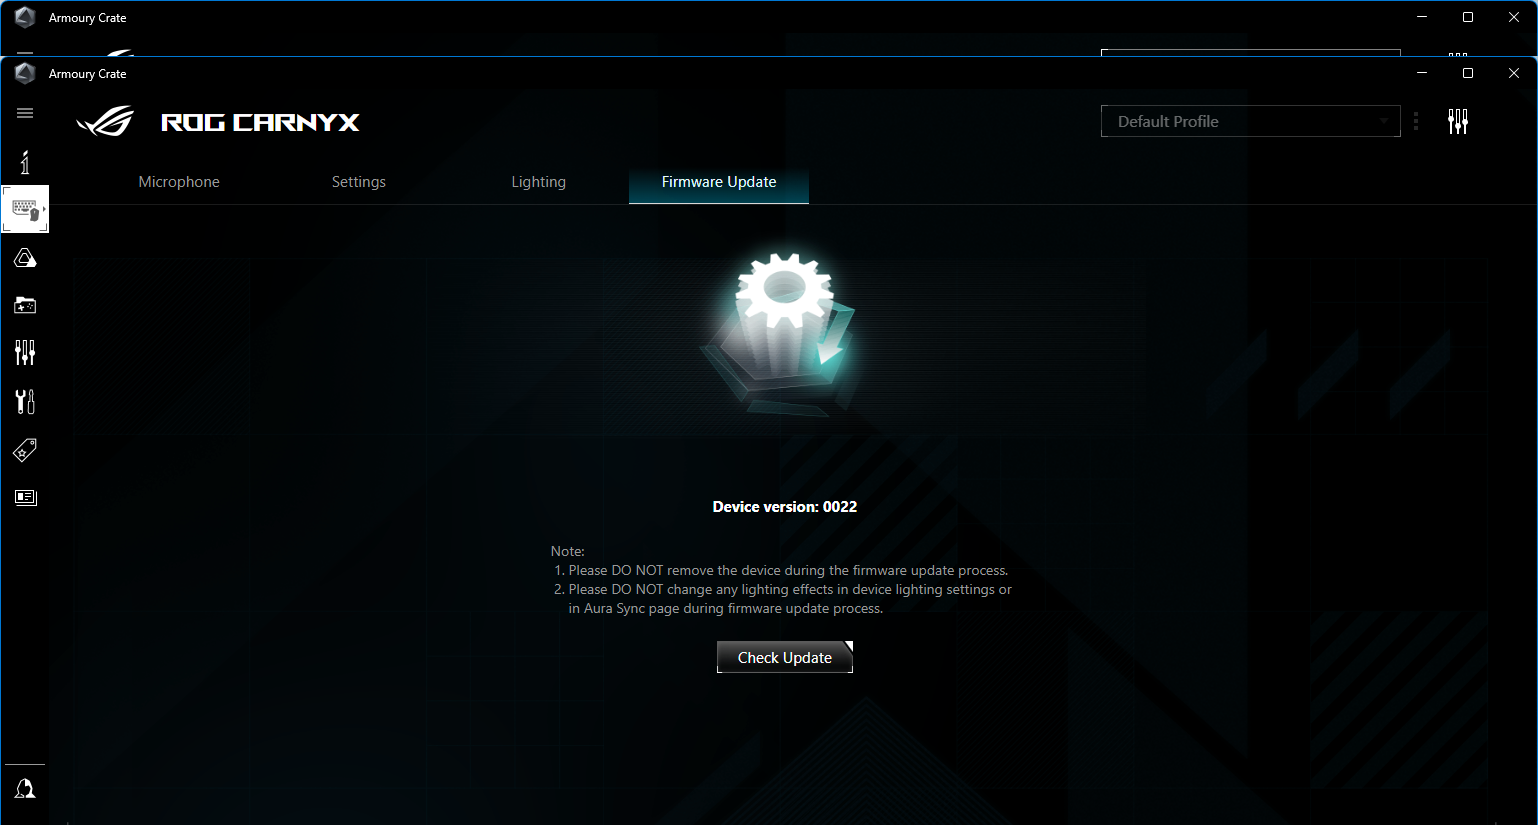Viewport: 1538px width, 825px height.
Task: Minimize the background Armoury Crate window
Action: click(x=1422, y=17)
